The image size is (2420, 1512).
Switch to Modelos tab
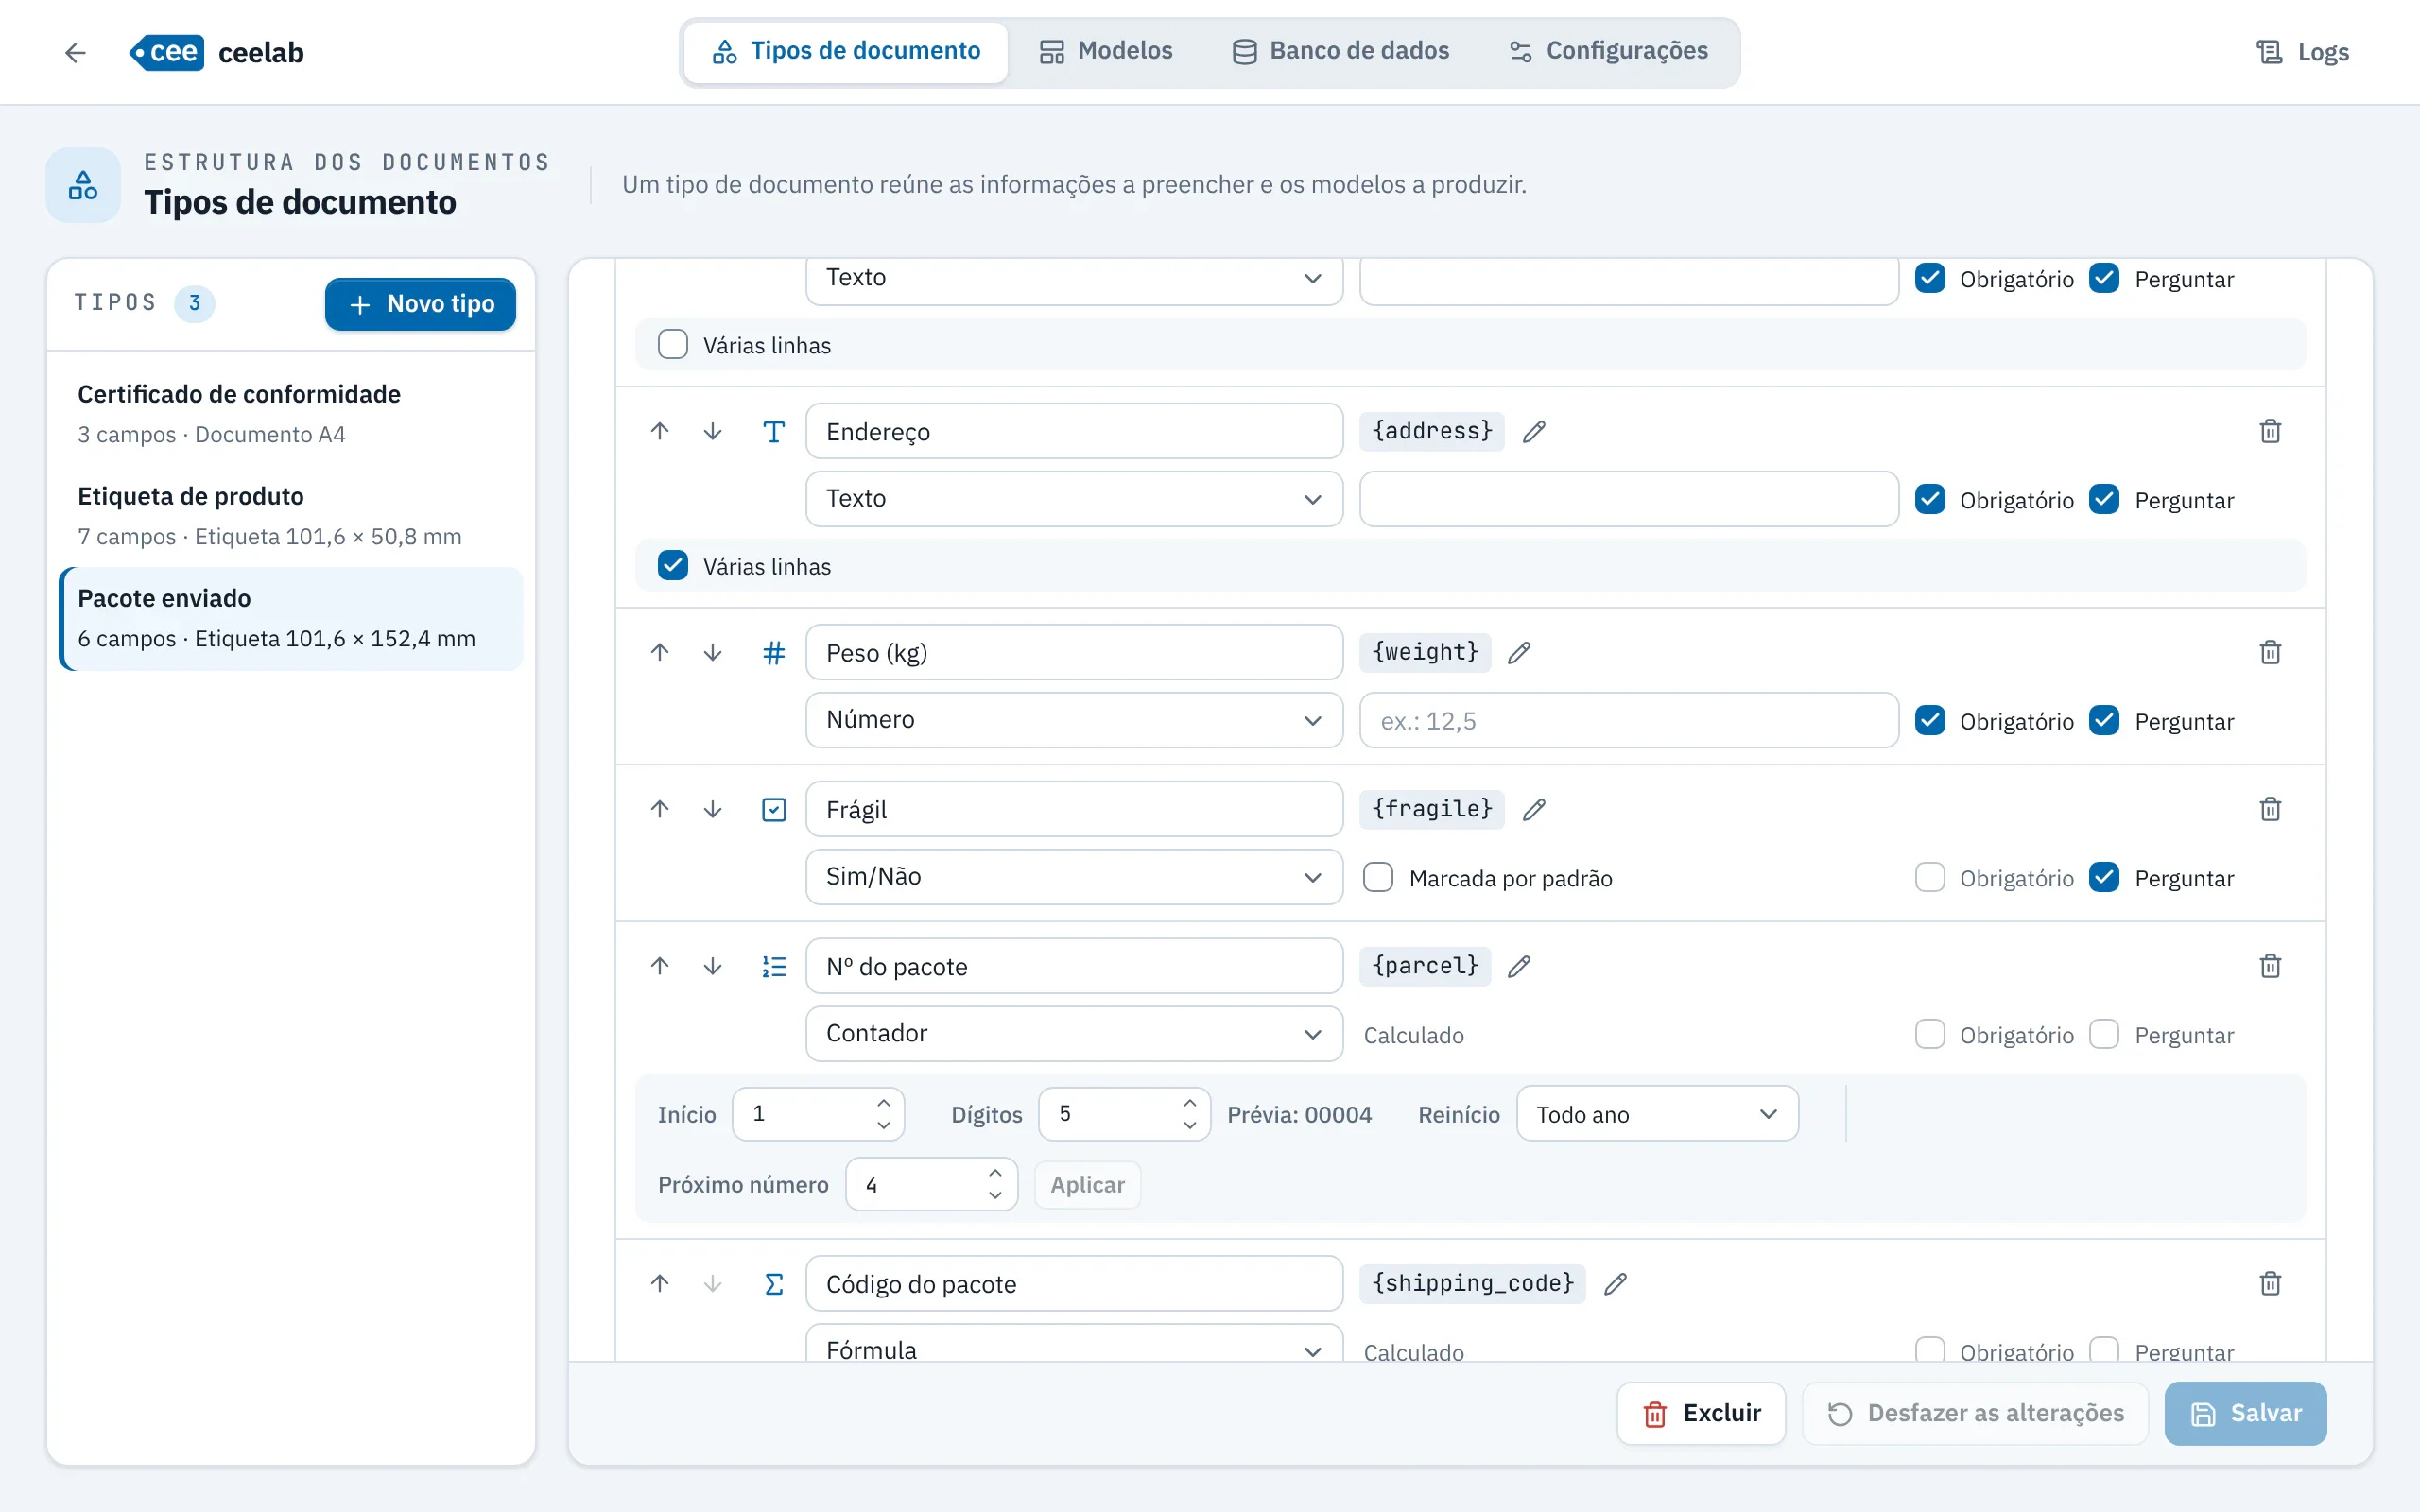pyautogui.click(x=1105, y=51)
